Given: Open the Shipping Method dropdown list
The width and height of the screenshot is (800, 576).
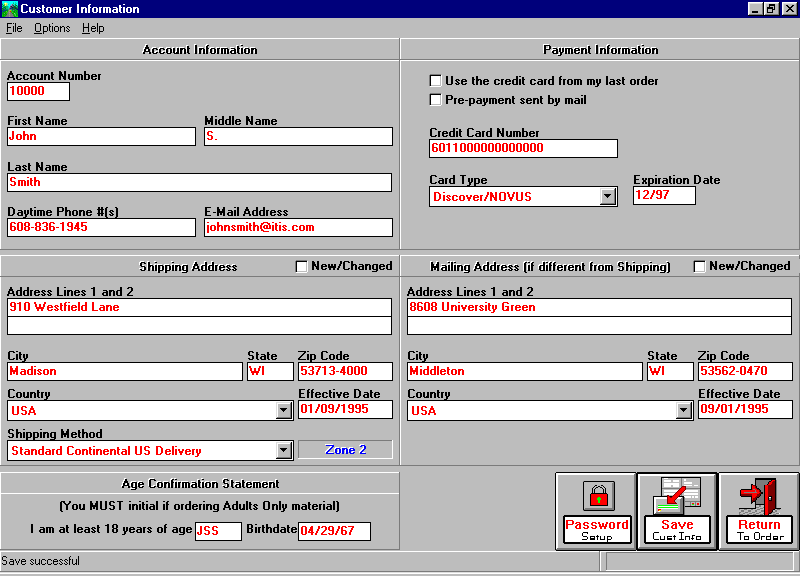Looking at the screenshot, I should pyautogui.click(x=284, y=451).
